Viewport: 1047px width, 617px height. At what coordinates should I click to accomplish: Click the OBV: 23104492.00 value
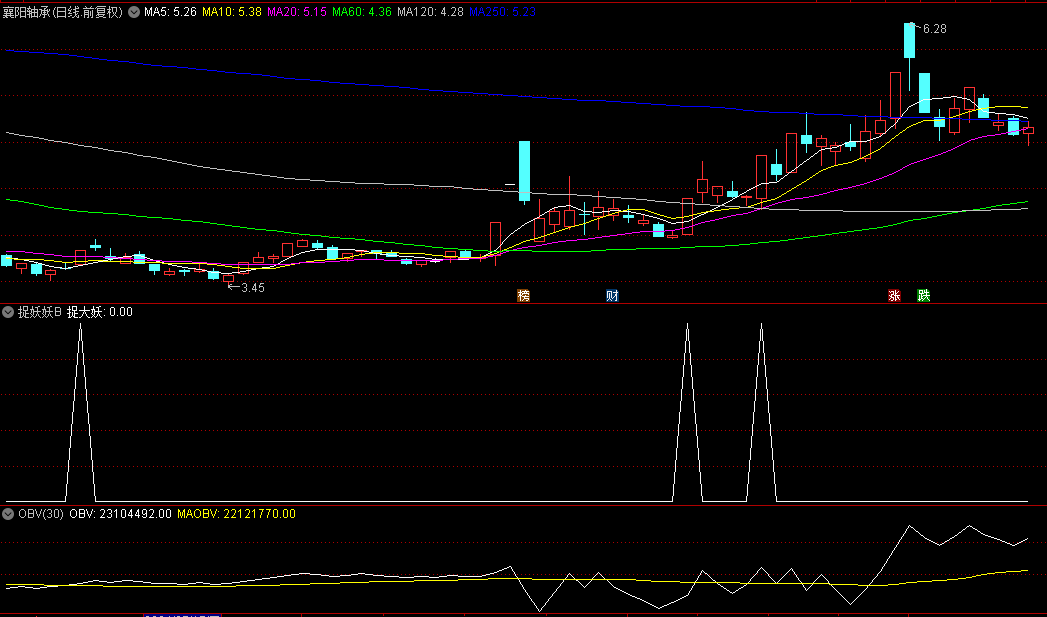[120, 513]
